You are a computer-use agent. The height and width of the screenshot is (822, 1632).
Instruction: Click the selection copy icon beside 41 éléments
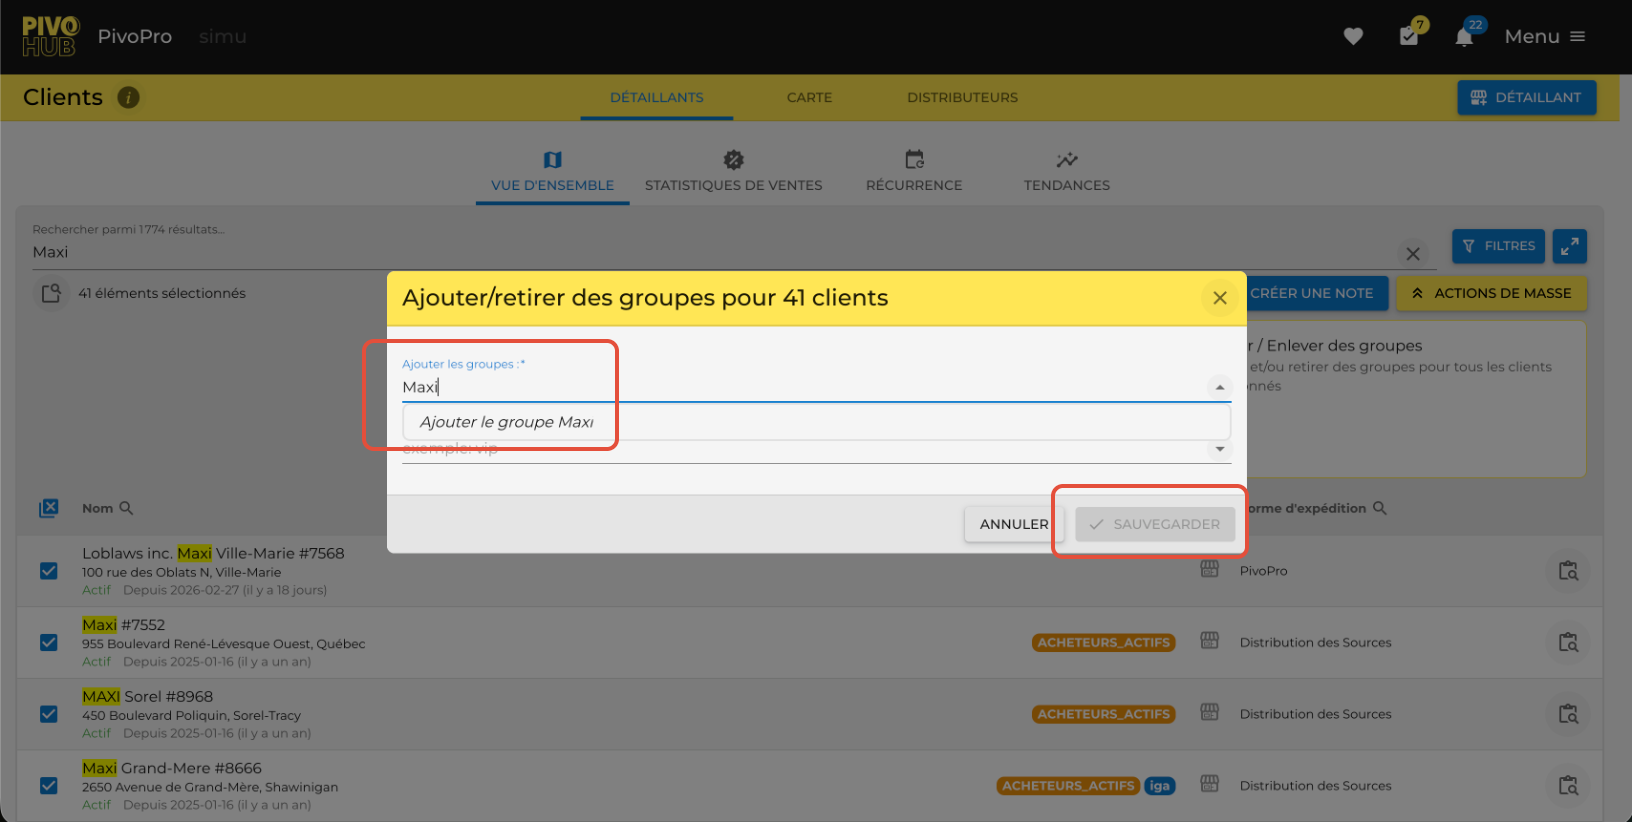coord(51,294)
